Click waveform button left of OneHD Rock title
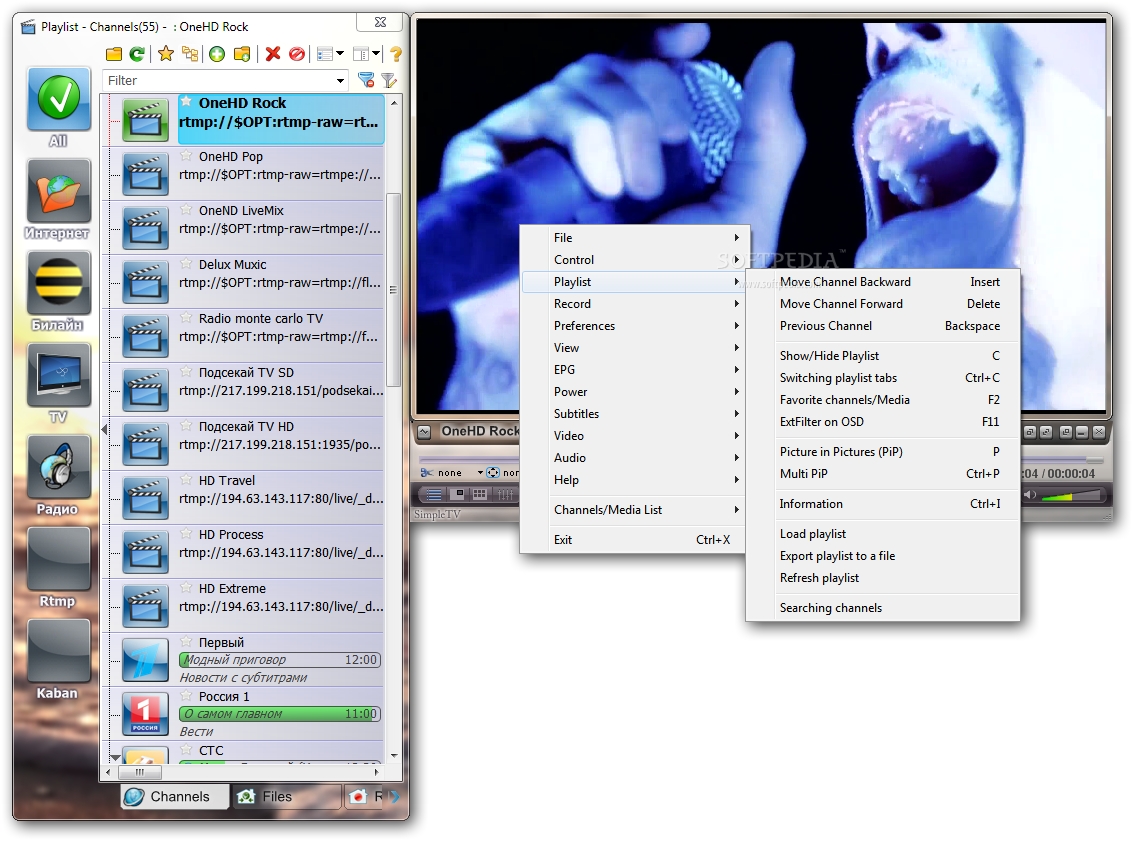1133x841 pixels. [x=424, y=432]
